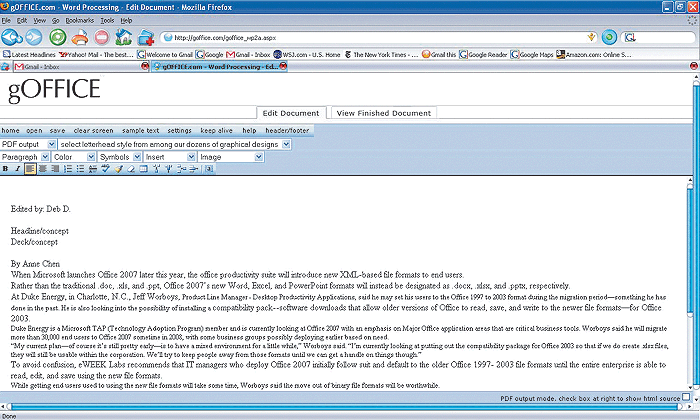700x420 pixels.
Task: Click the horizontal scrollbar at page bottom
Action: coord(345,407)
